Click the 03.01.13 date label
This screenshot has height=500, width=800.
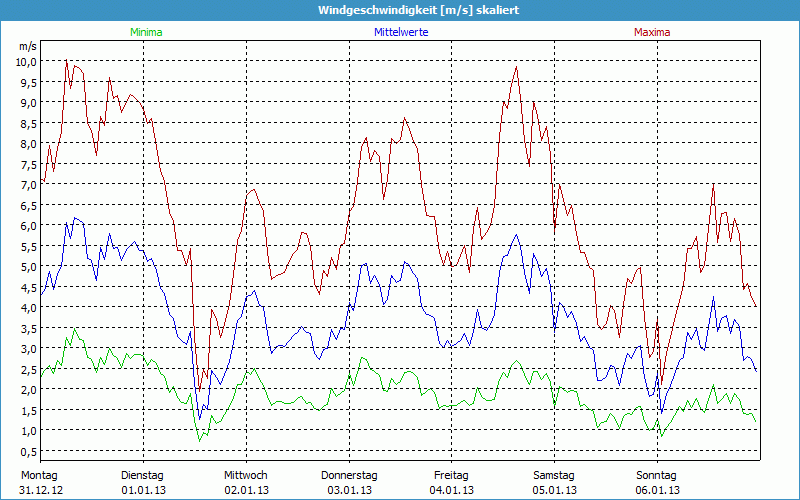[349, 490]
